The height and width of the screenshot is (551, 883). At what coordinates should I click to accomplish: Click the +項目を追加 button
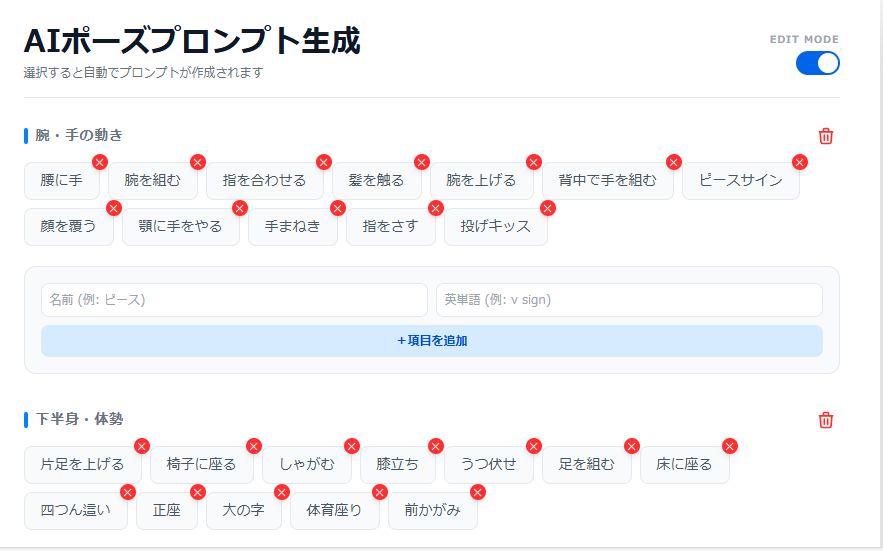click(x=432, y=341)
